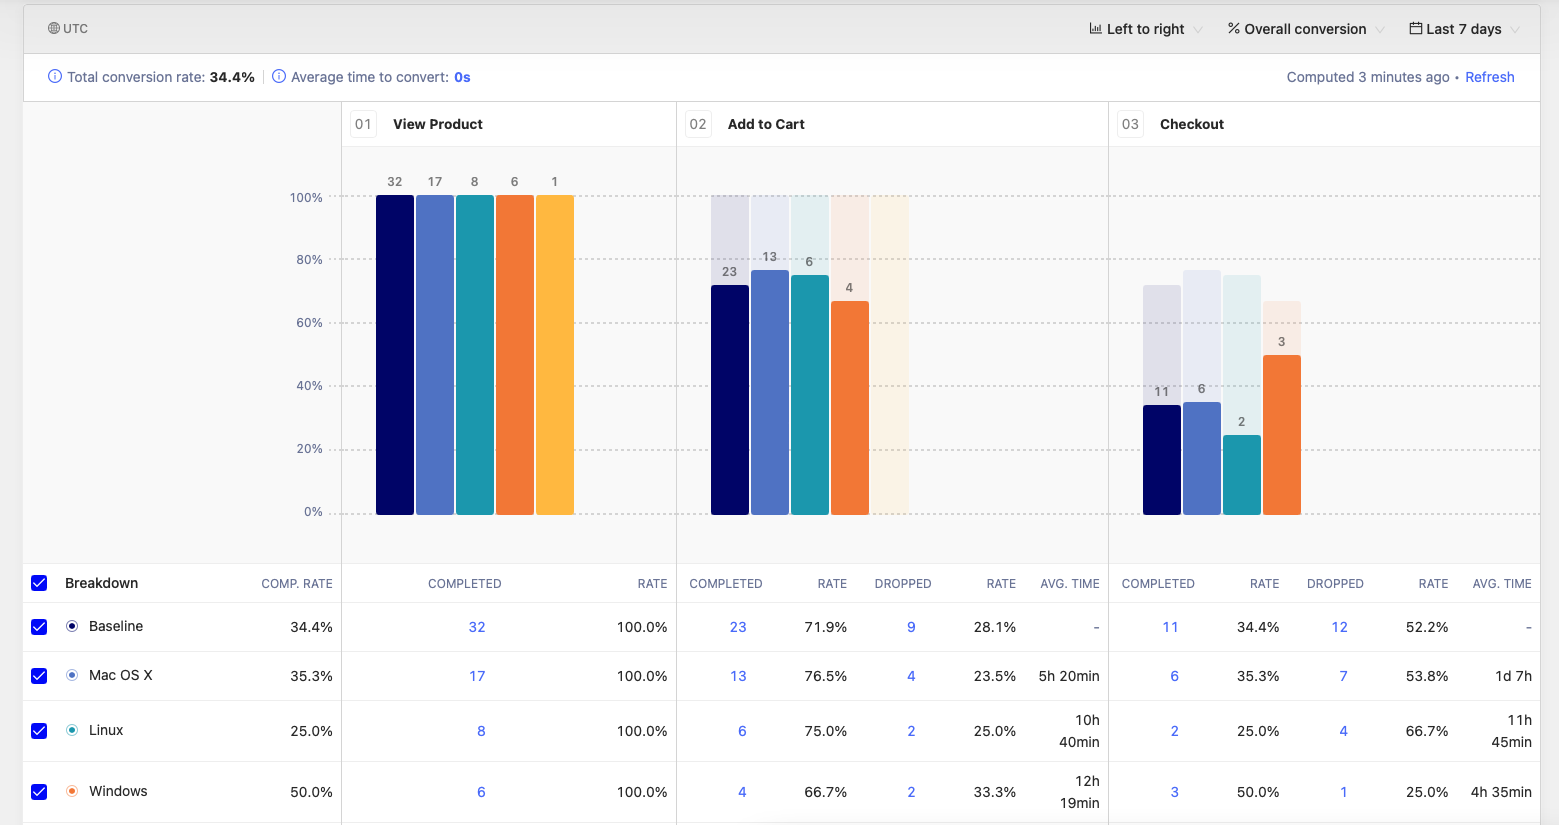Expand the Last 7 days date range
1559x825 pixels.
click(x=1465, y=29)
